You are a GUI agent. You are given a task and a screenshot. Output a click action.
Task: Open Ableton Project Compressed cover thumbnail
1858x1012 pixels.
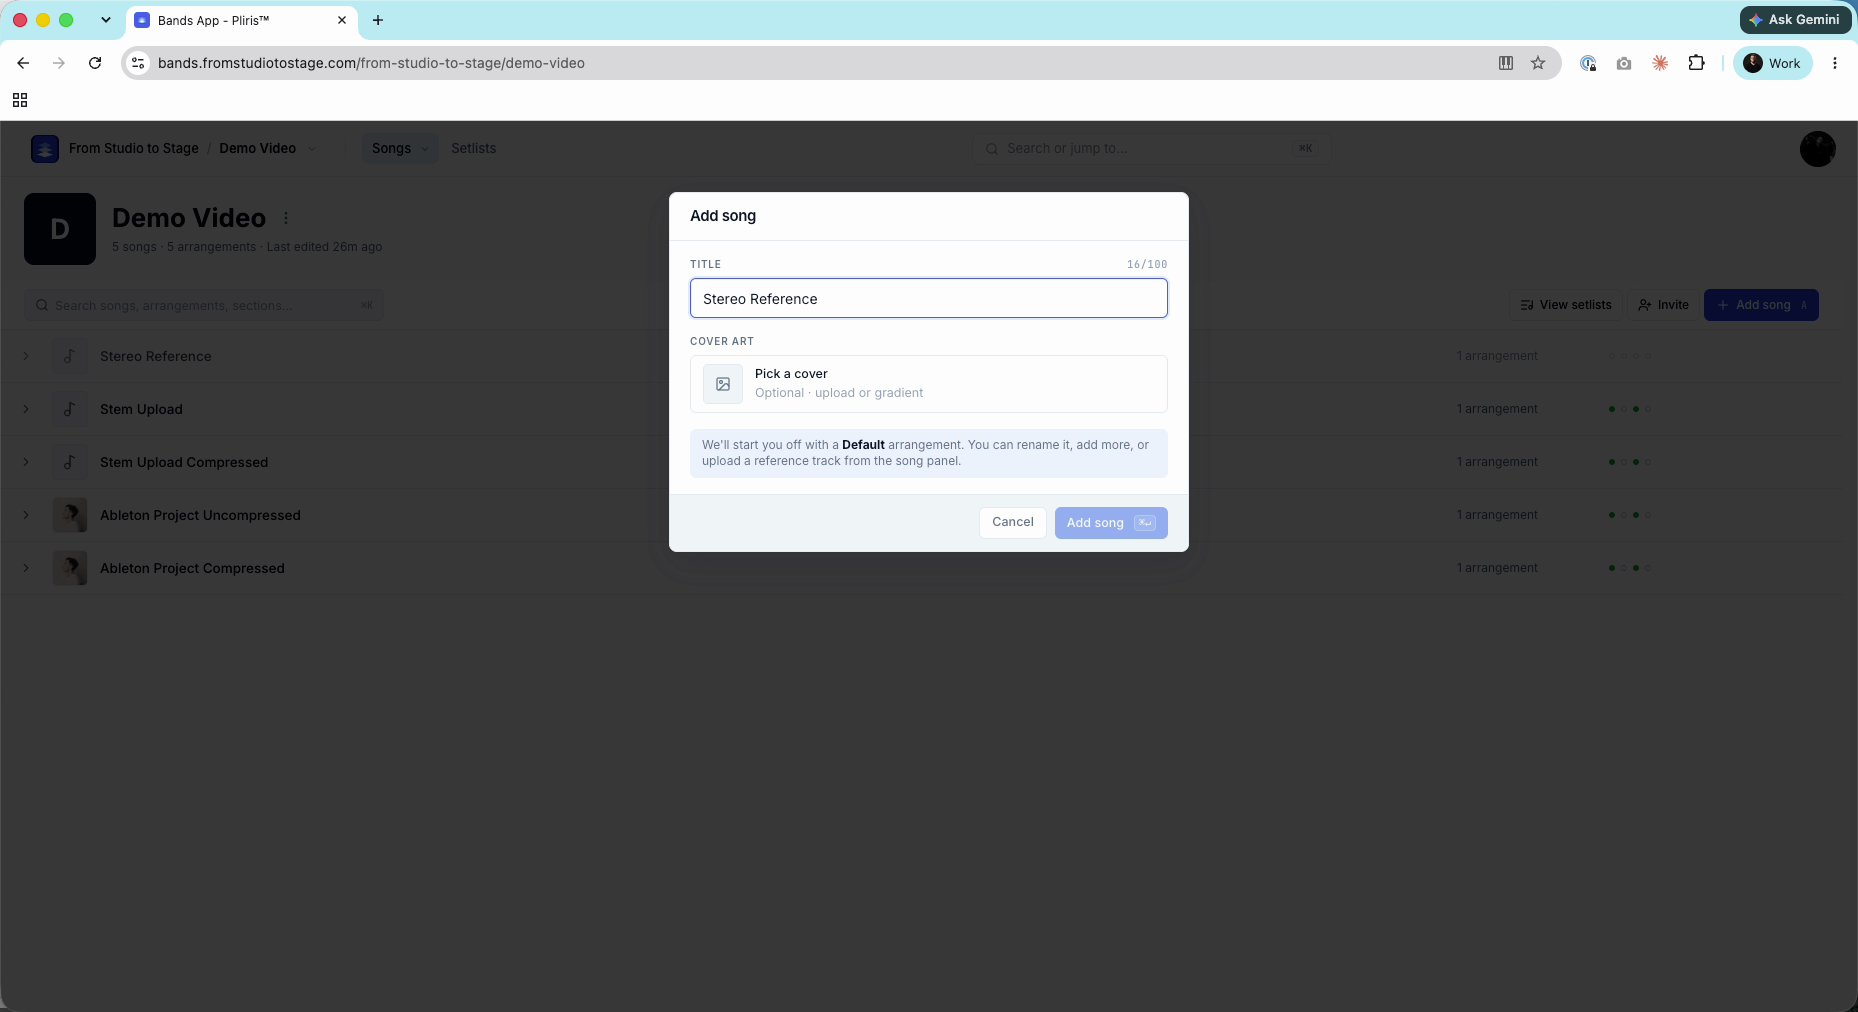coord(70,568)
